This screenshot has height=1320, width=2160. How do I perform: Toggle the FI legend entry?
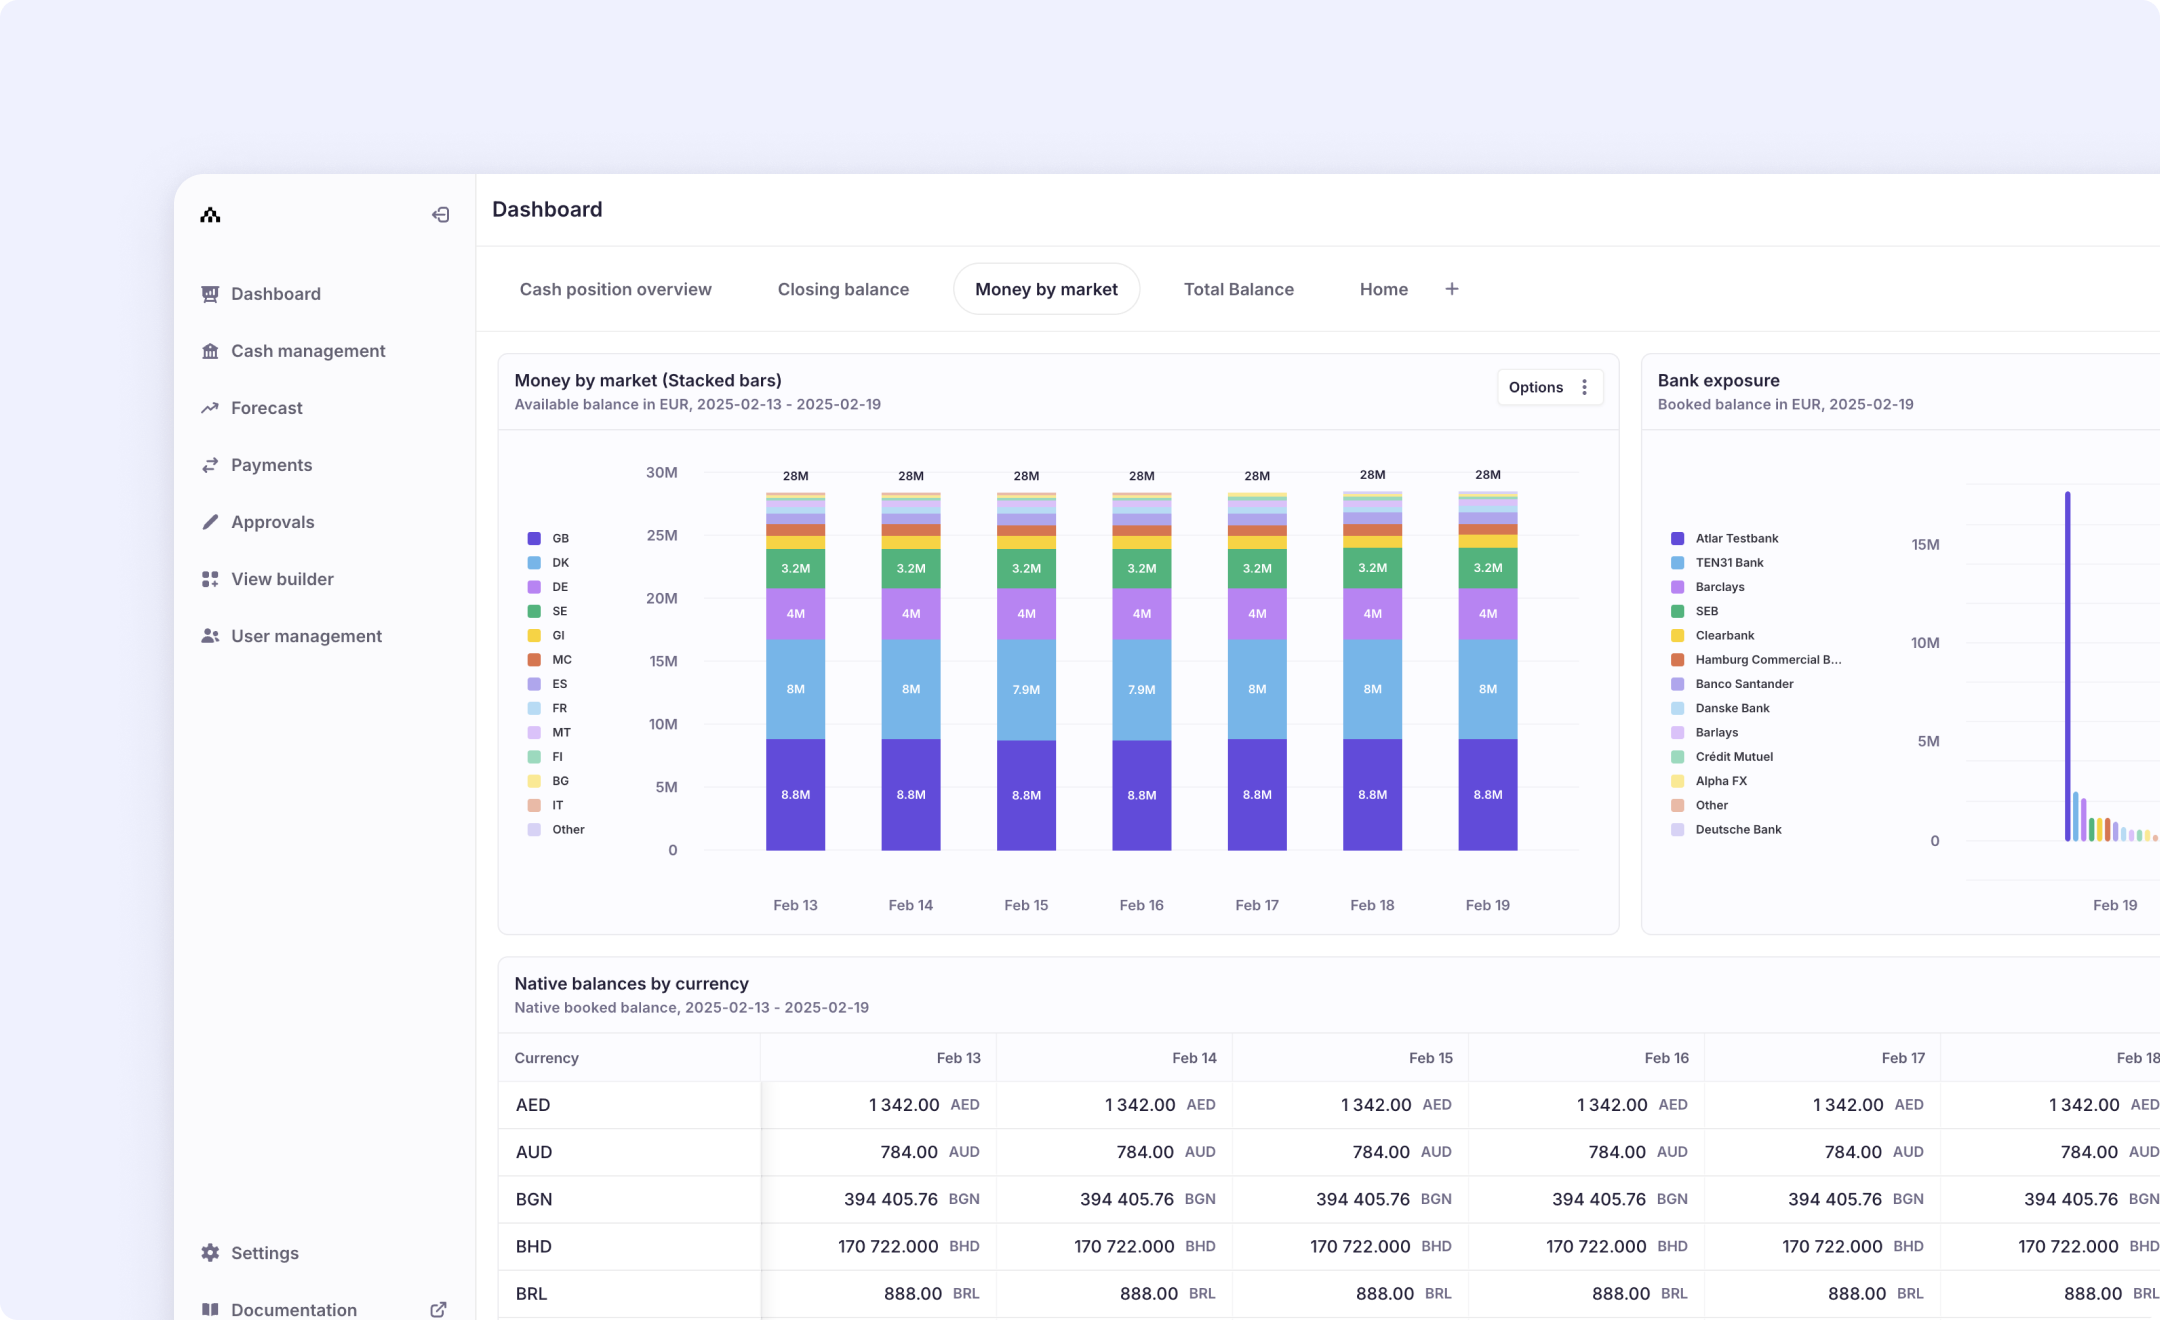point(545,757)
